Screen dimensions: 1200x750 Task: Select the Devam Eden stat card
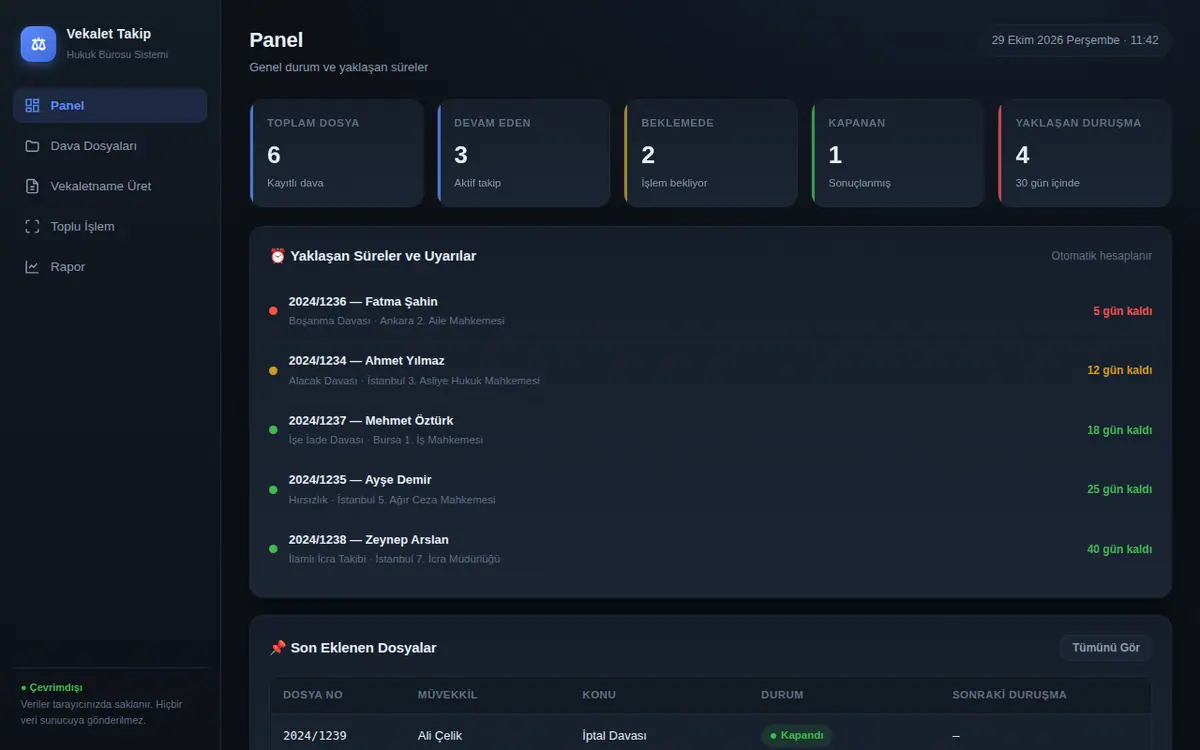pyautogui.click(x=524, y=153)
